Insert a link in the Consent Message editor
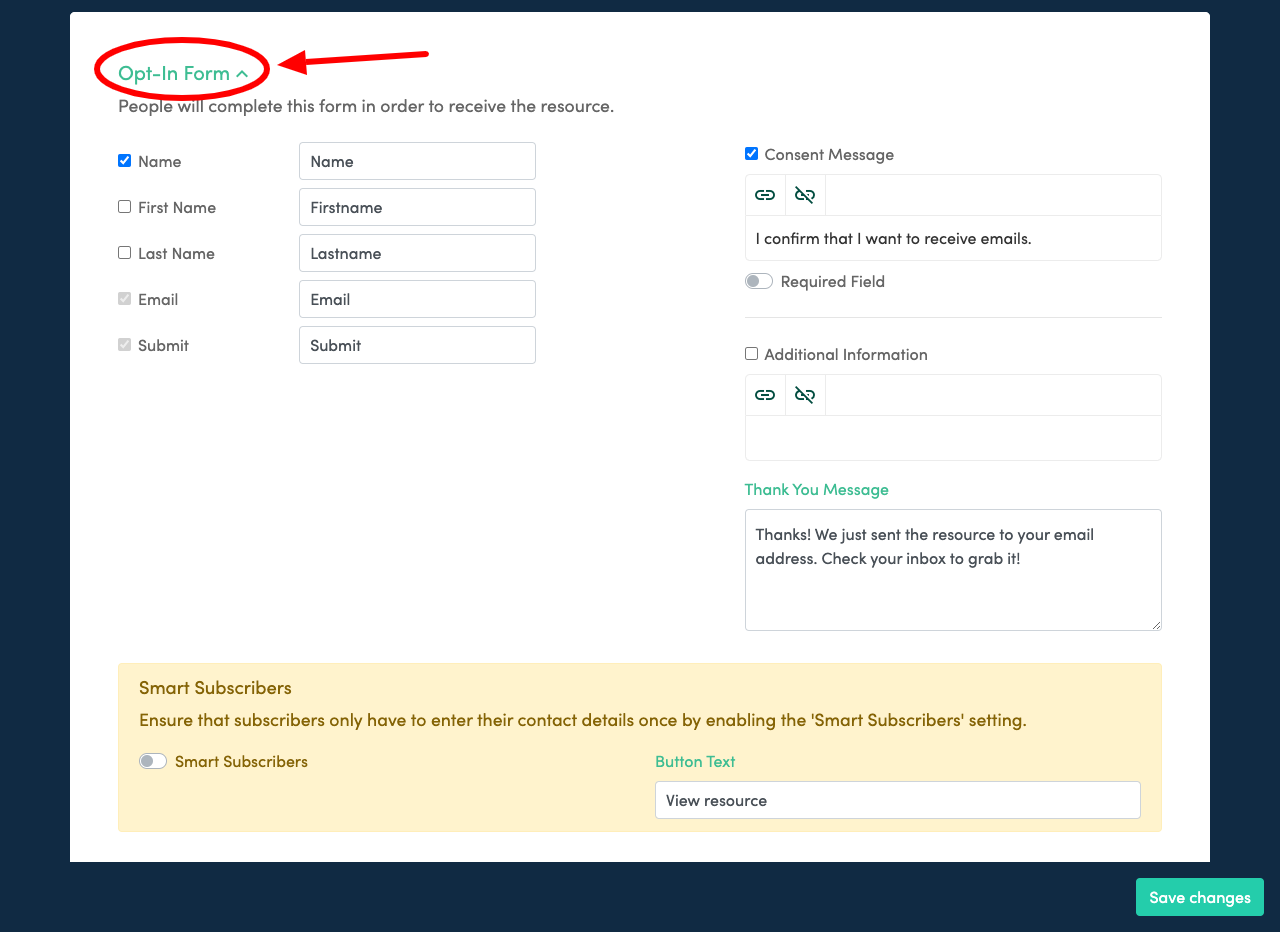Image resolution: width=1280 pixels, height=932 pixels. click(765, 194)
